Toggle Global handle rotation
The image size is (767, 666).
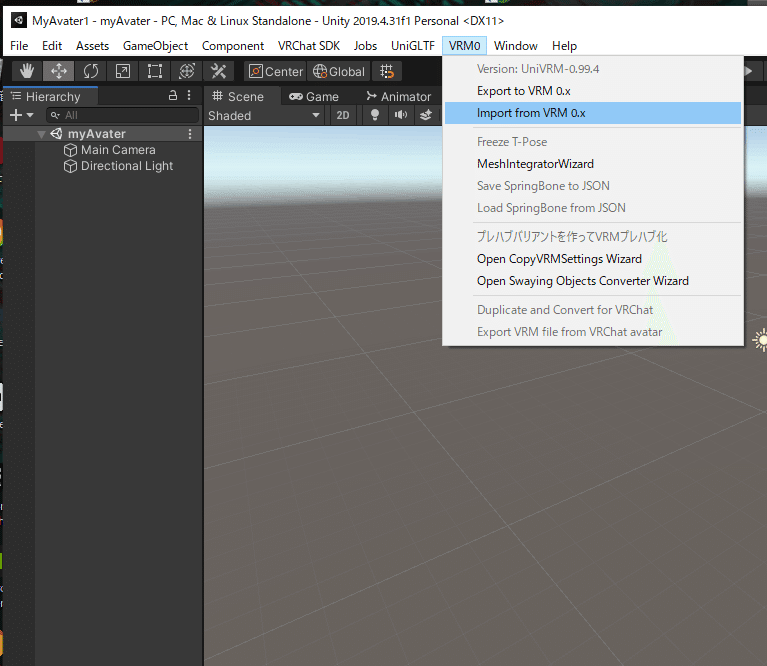338,71
